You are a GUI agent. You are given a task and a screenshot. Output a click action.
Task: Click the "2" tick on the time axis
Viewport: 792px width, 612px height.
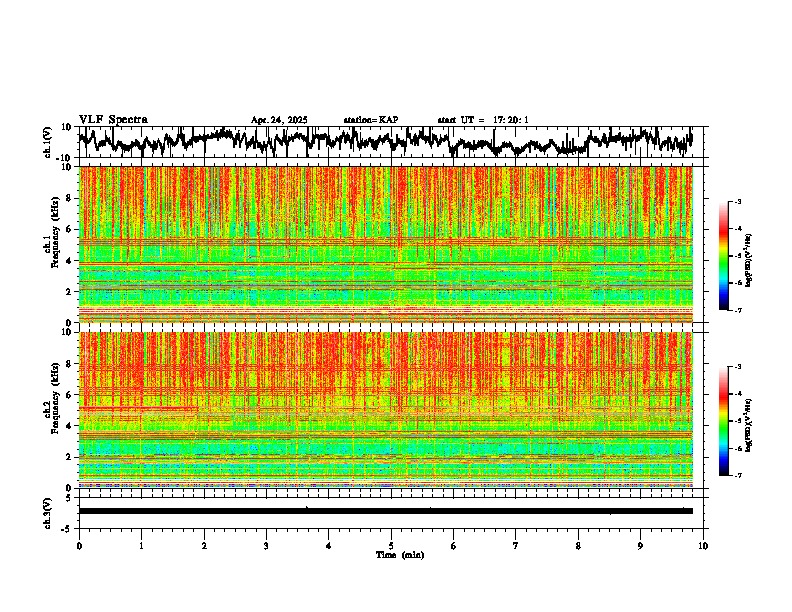tap(204, 546)
